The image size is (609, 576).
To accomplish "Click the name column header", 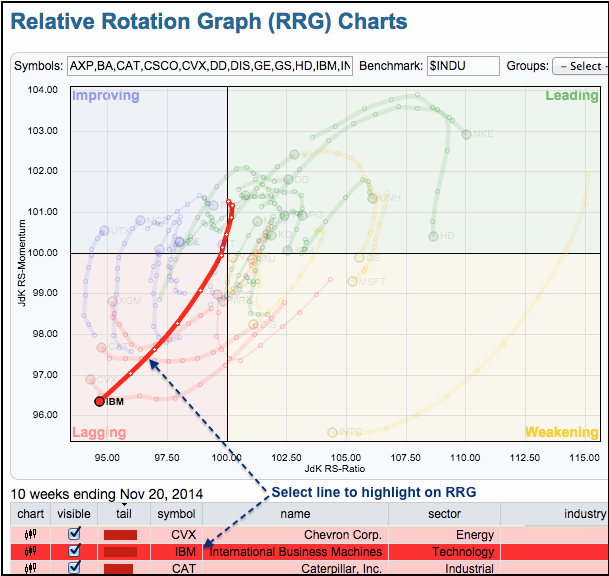I will click(x=295, y=515).
